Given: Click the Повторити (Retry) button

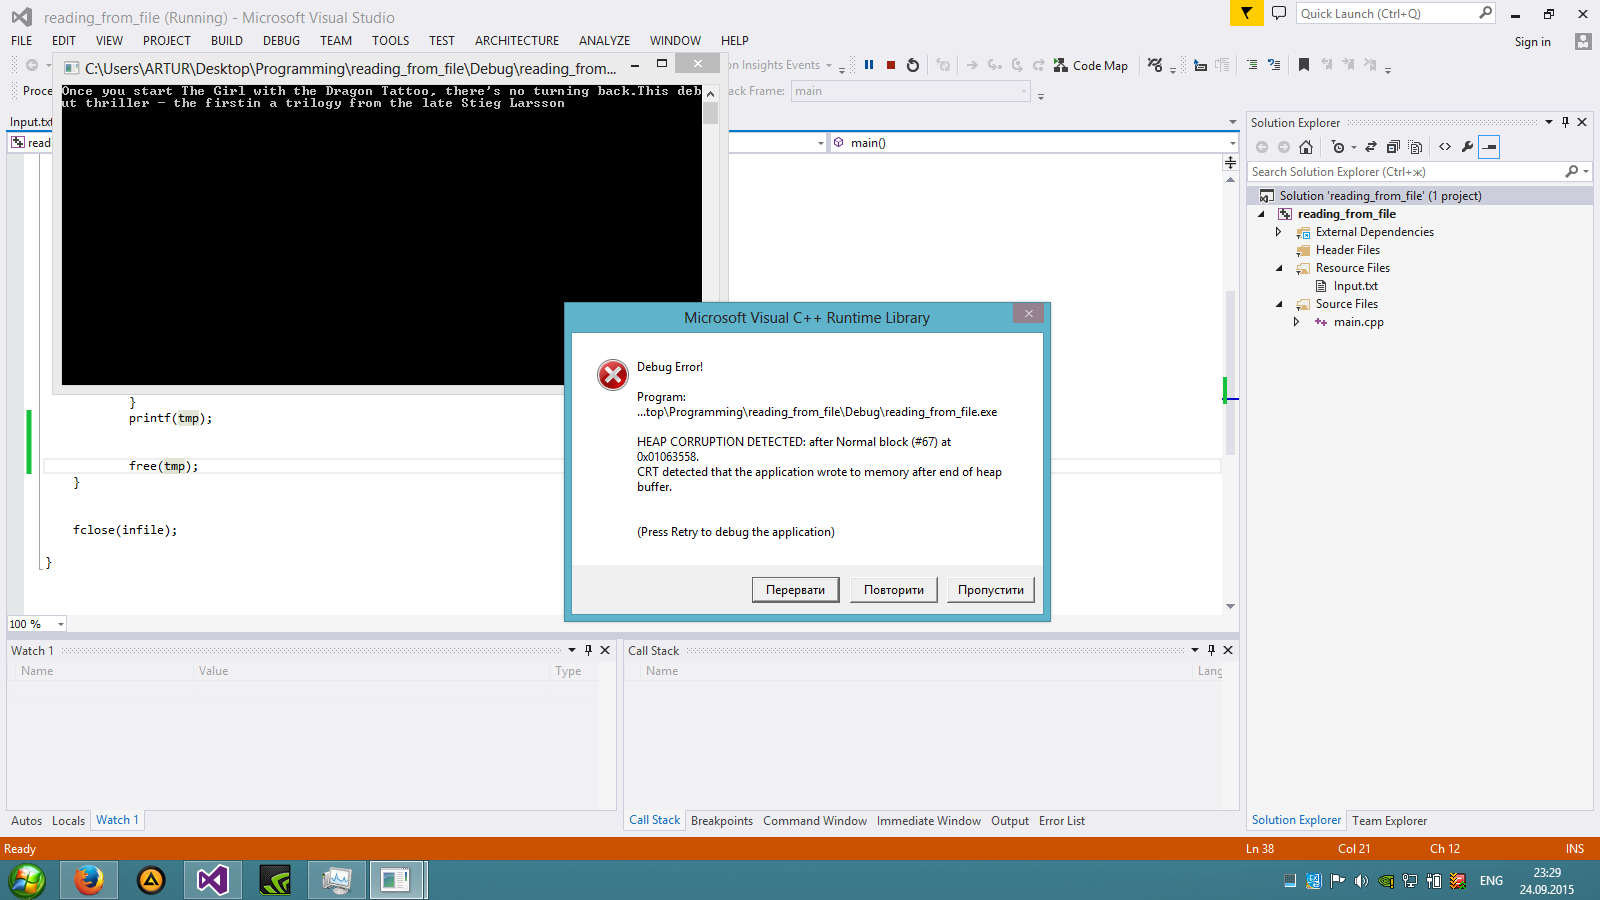Looking at the screenshot, I should coord(893,590).
